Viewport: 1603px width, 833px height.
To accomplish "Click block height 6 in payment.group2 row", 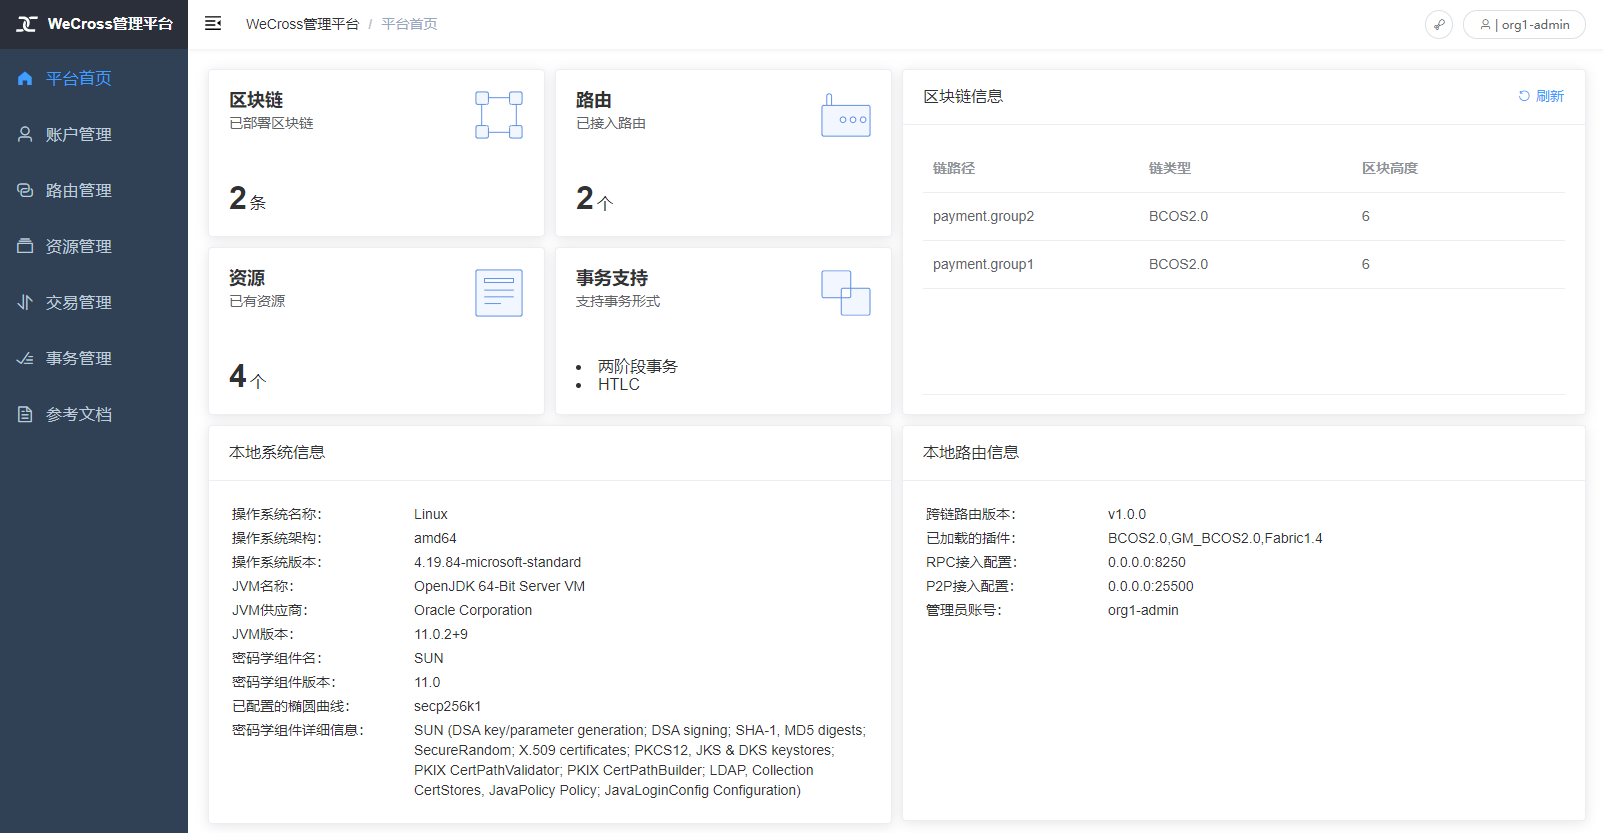I will 1365,216.
